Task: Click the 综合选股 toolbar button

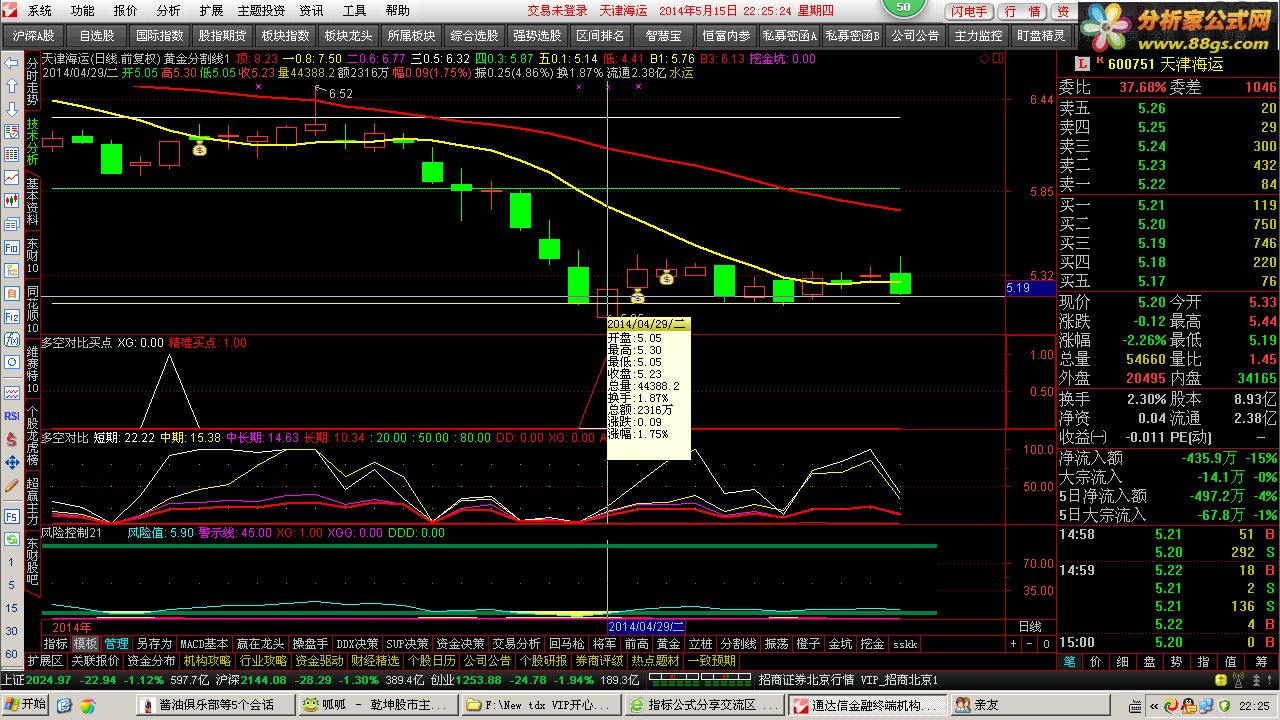Action: pyautogui.click(x=474, y=35)
